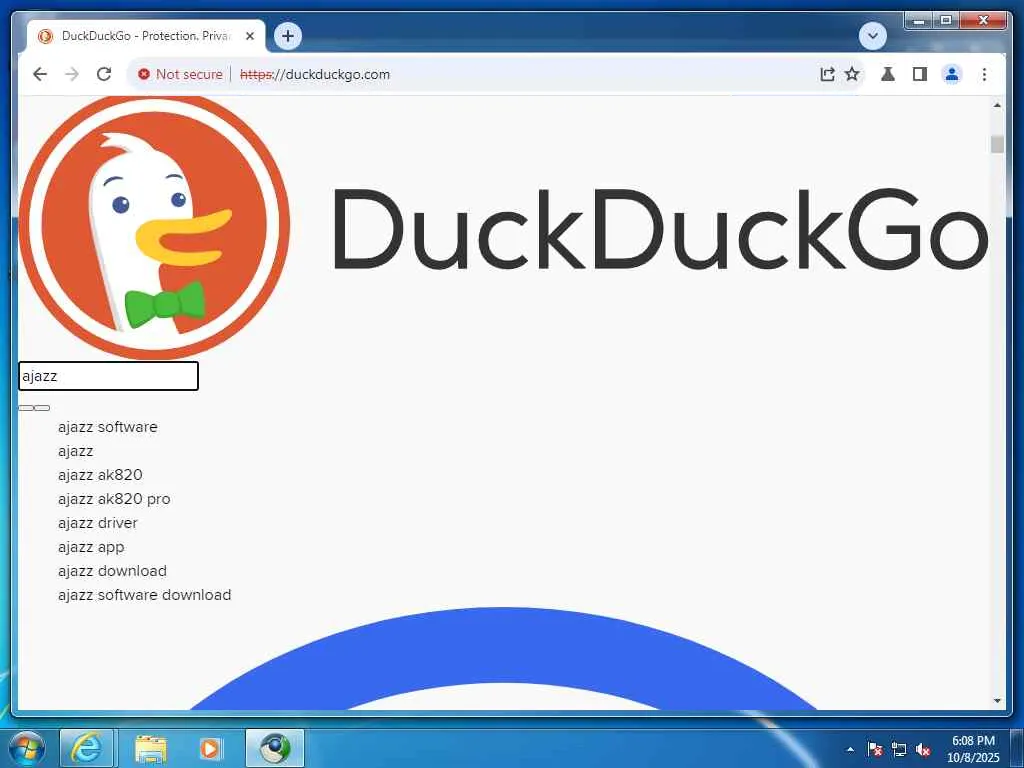The height and width of the screenshot is (768, 1024).
Task: Choose the suggestion ajazz ak820 pro
Action: 114,499
